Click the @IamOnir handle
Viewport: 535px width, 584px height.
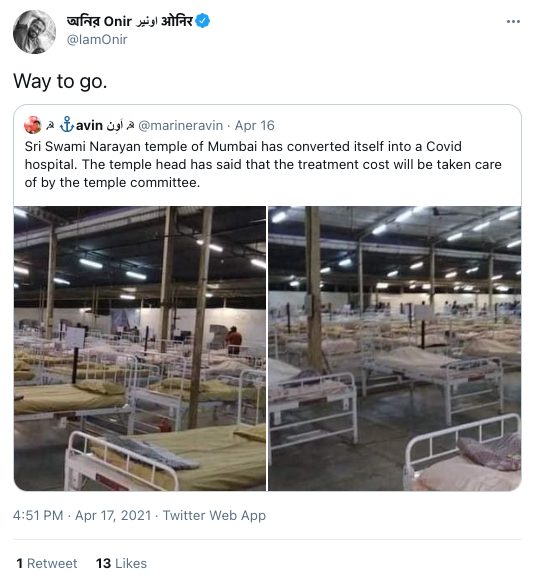[x=97, y=39]
